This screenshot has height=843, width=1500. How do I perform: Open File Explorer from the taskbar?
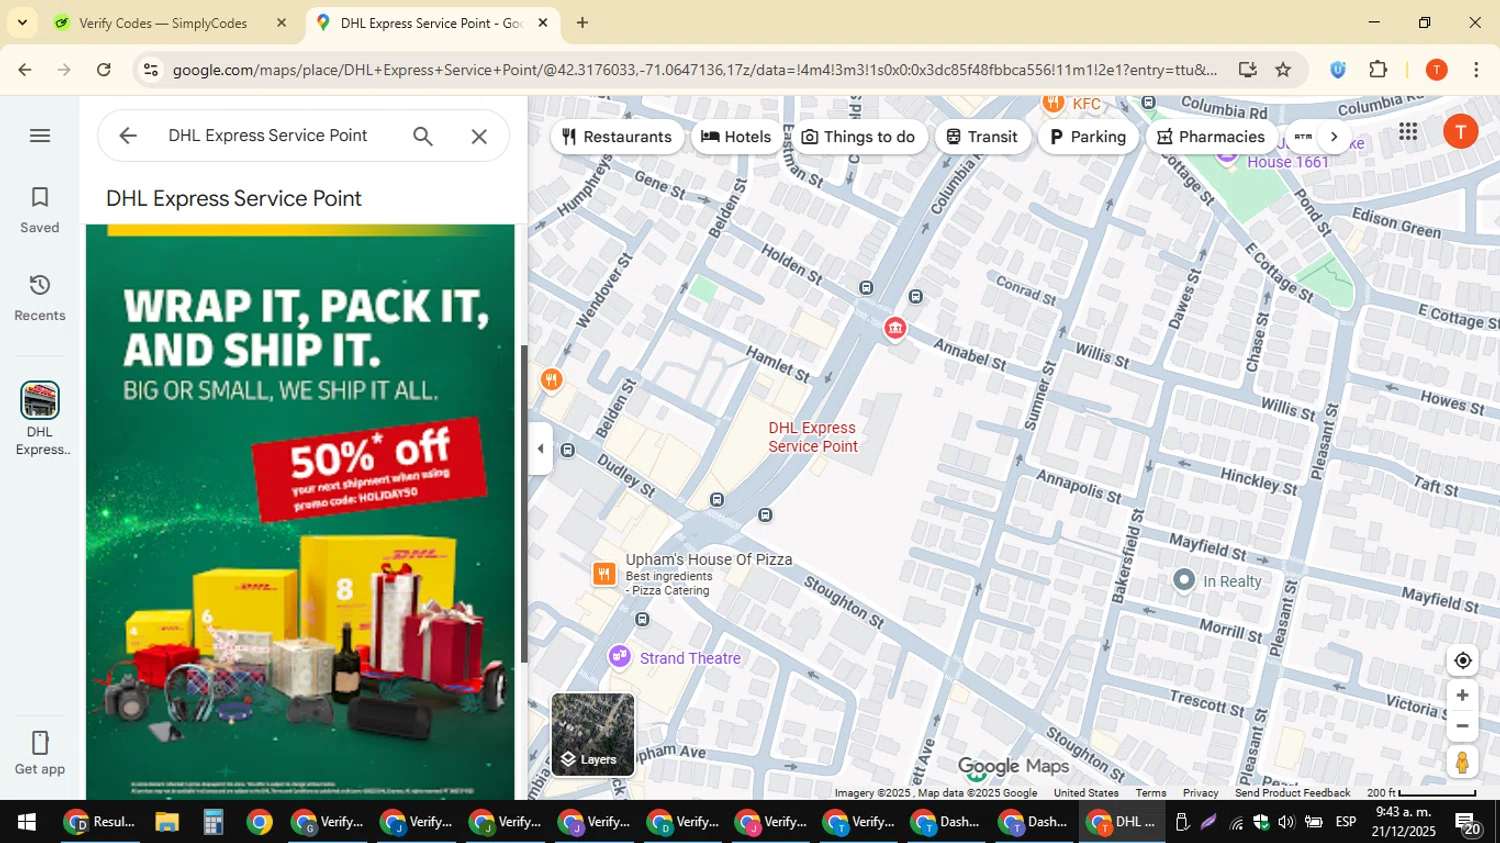click(167, 822)
